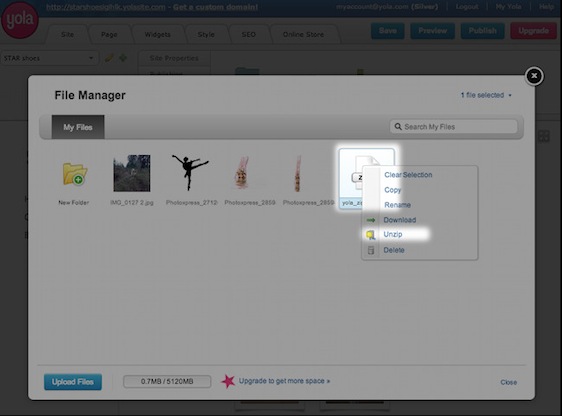Click the green Download arrow icon

pos(371,220)
